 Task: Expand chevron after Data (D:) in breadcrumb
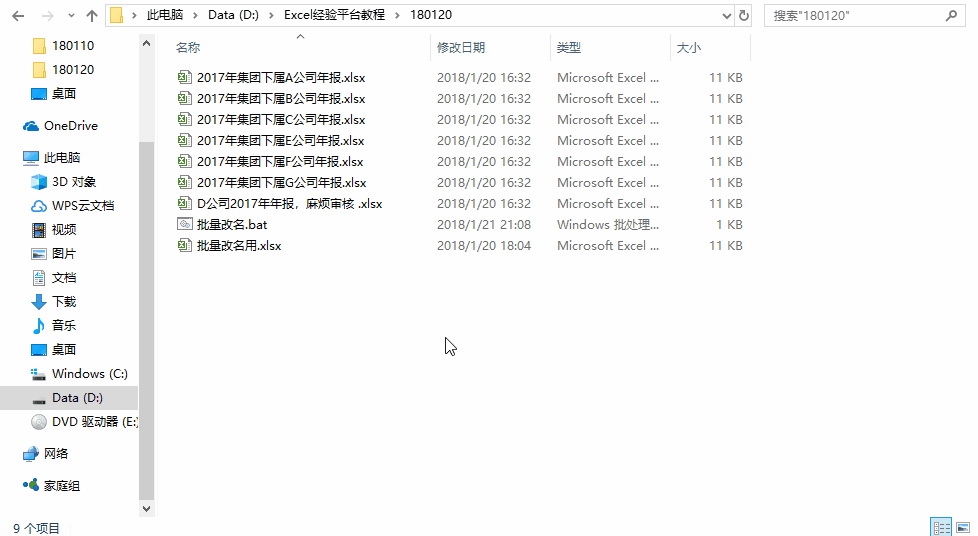[271, 16]
